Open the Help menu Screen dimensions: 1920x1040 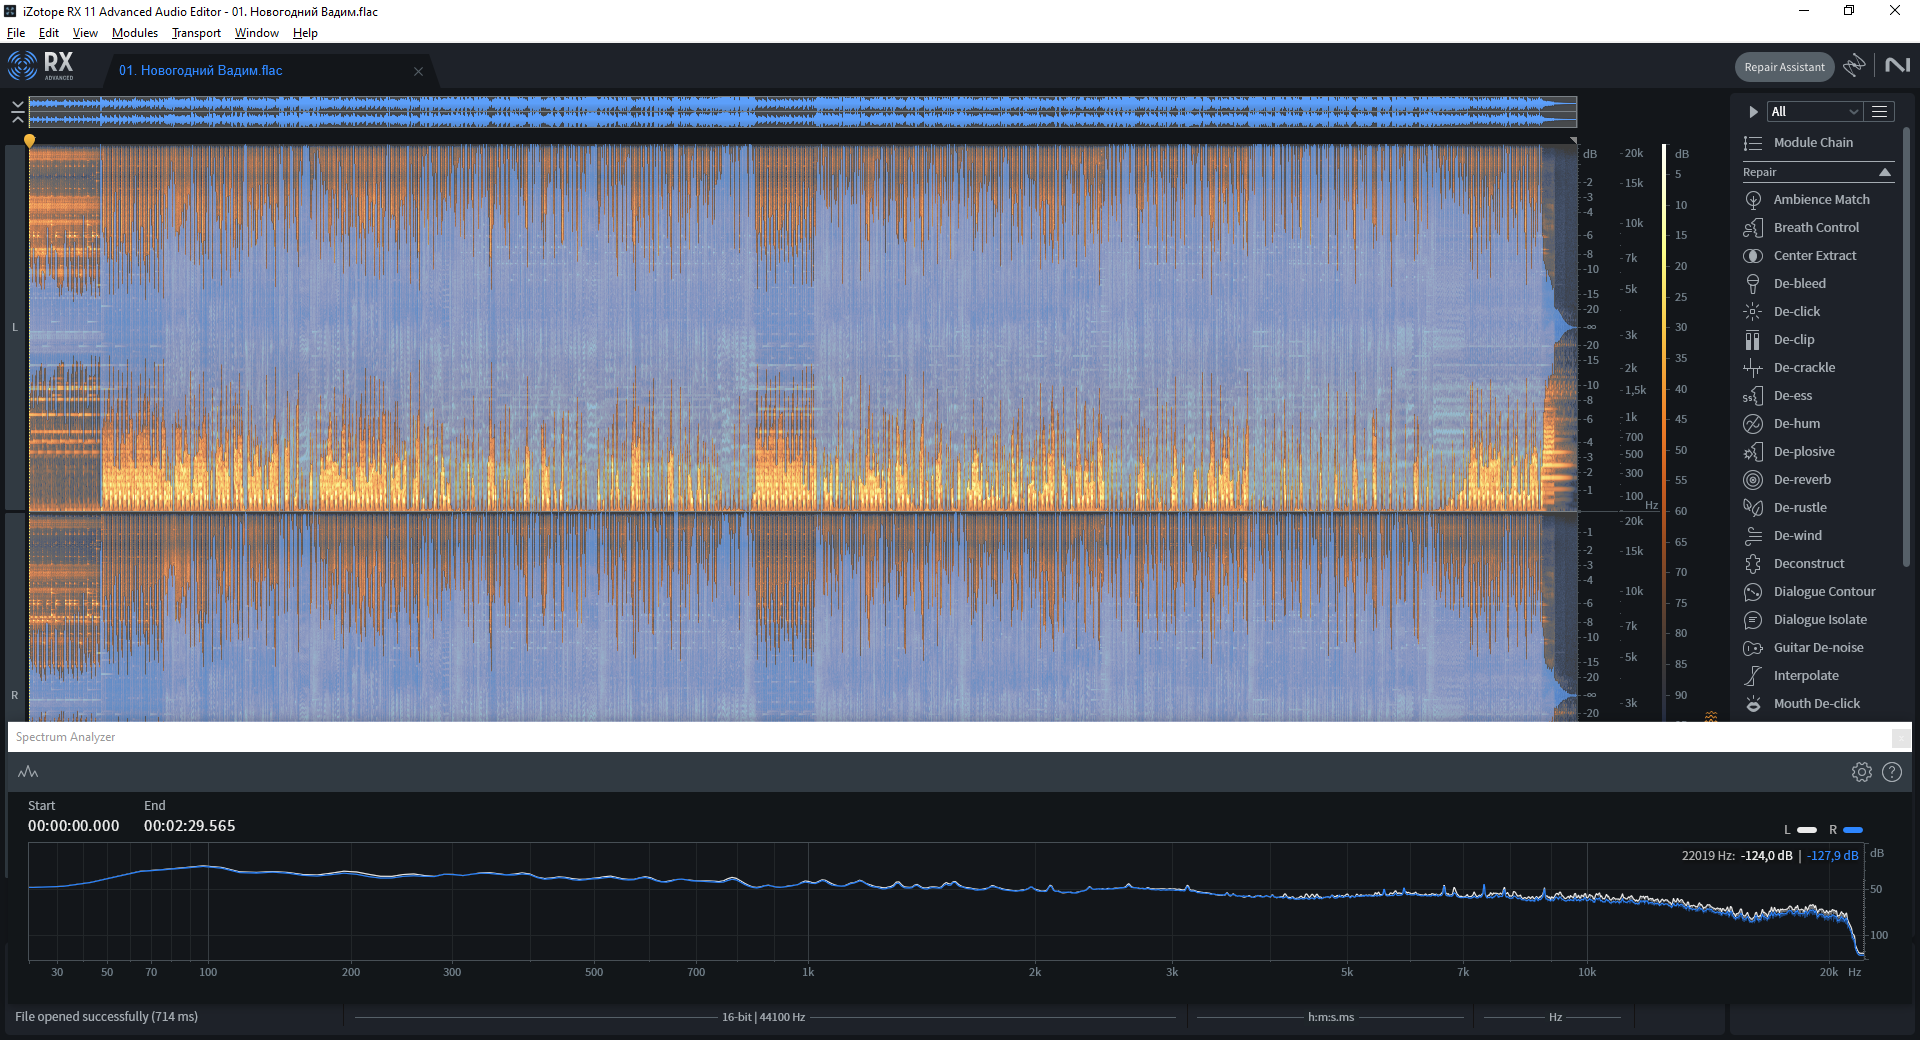click(x=305, y=33)
